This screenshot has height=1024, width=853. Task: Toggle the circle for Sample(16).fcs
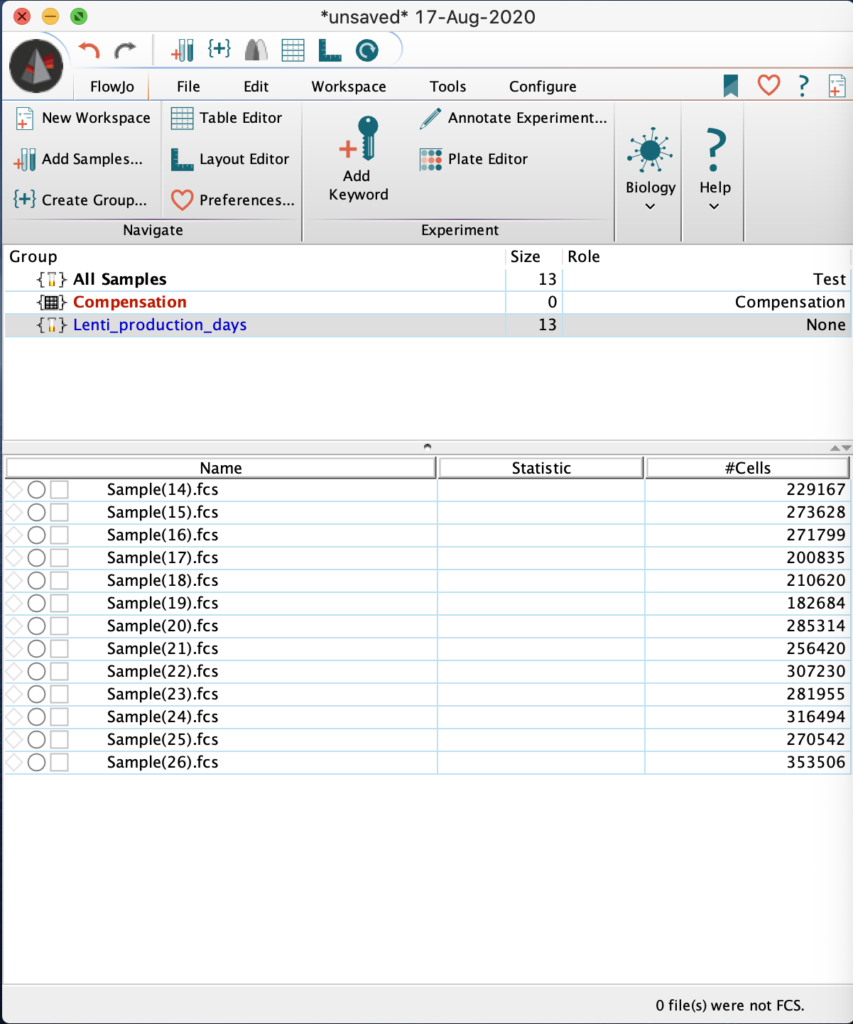point(37,536)
